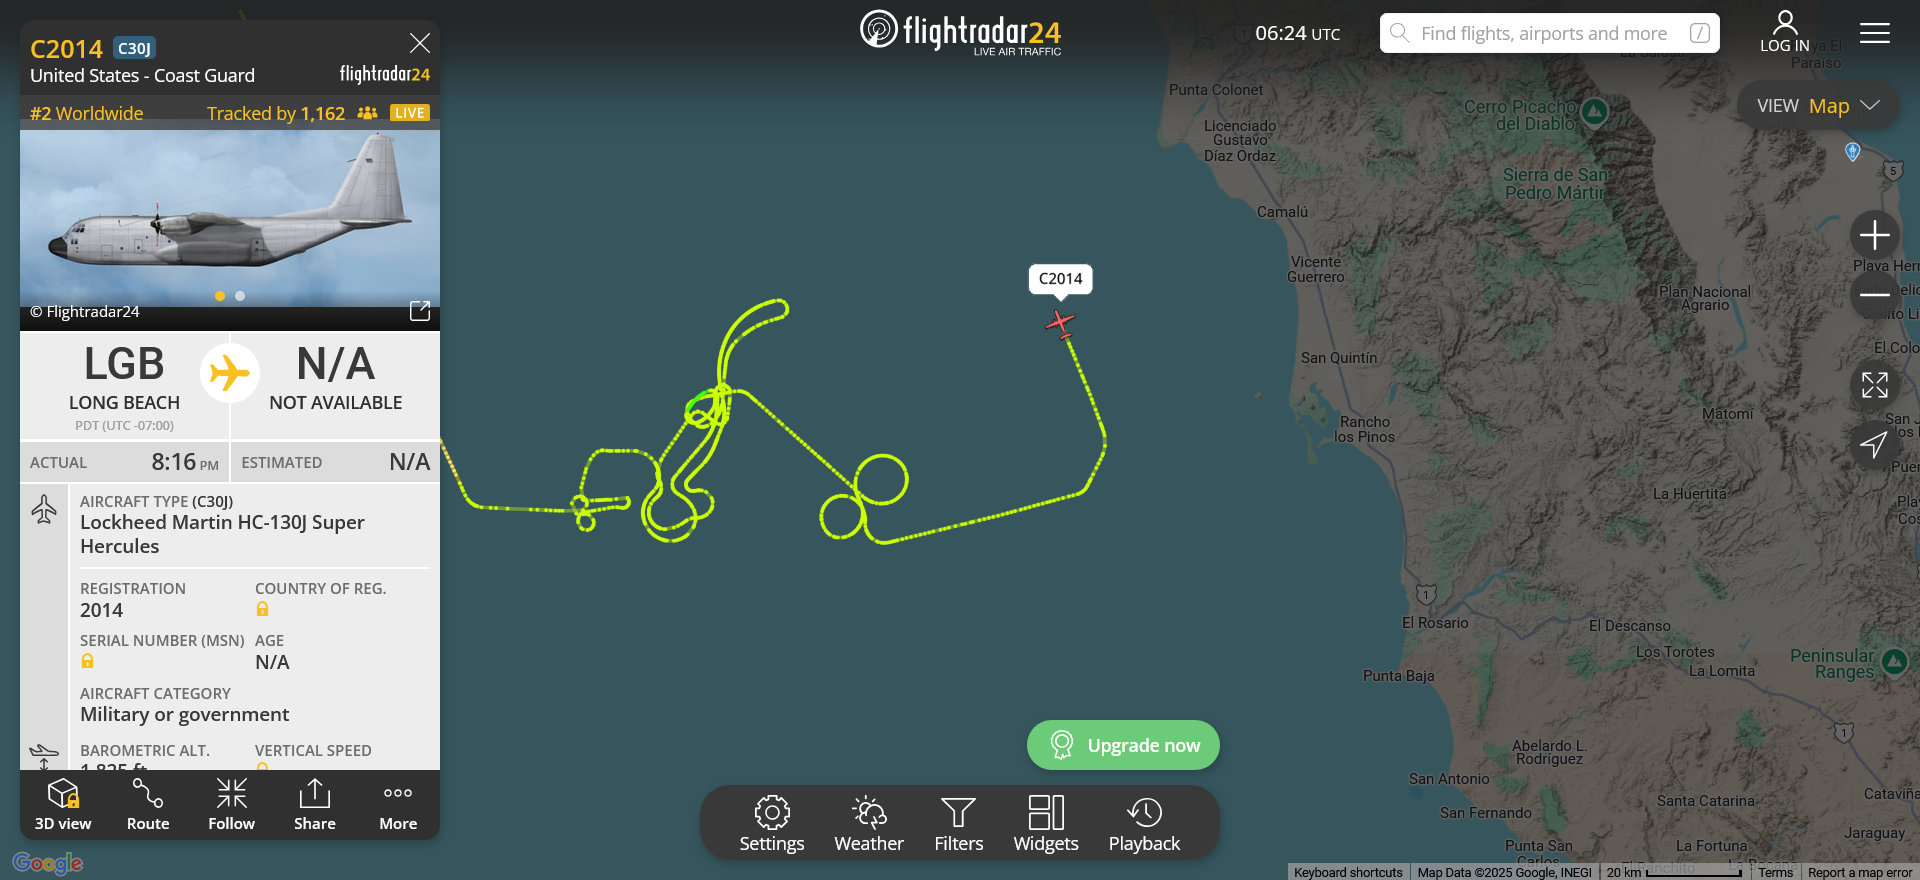This screenshot has width=1920, height=880.
Task: Expand the VIEW Map dropdown
Action: click(x=1818, y=106)
